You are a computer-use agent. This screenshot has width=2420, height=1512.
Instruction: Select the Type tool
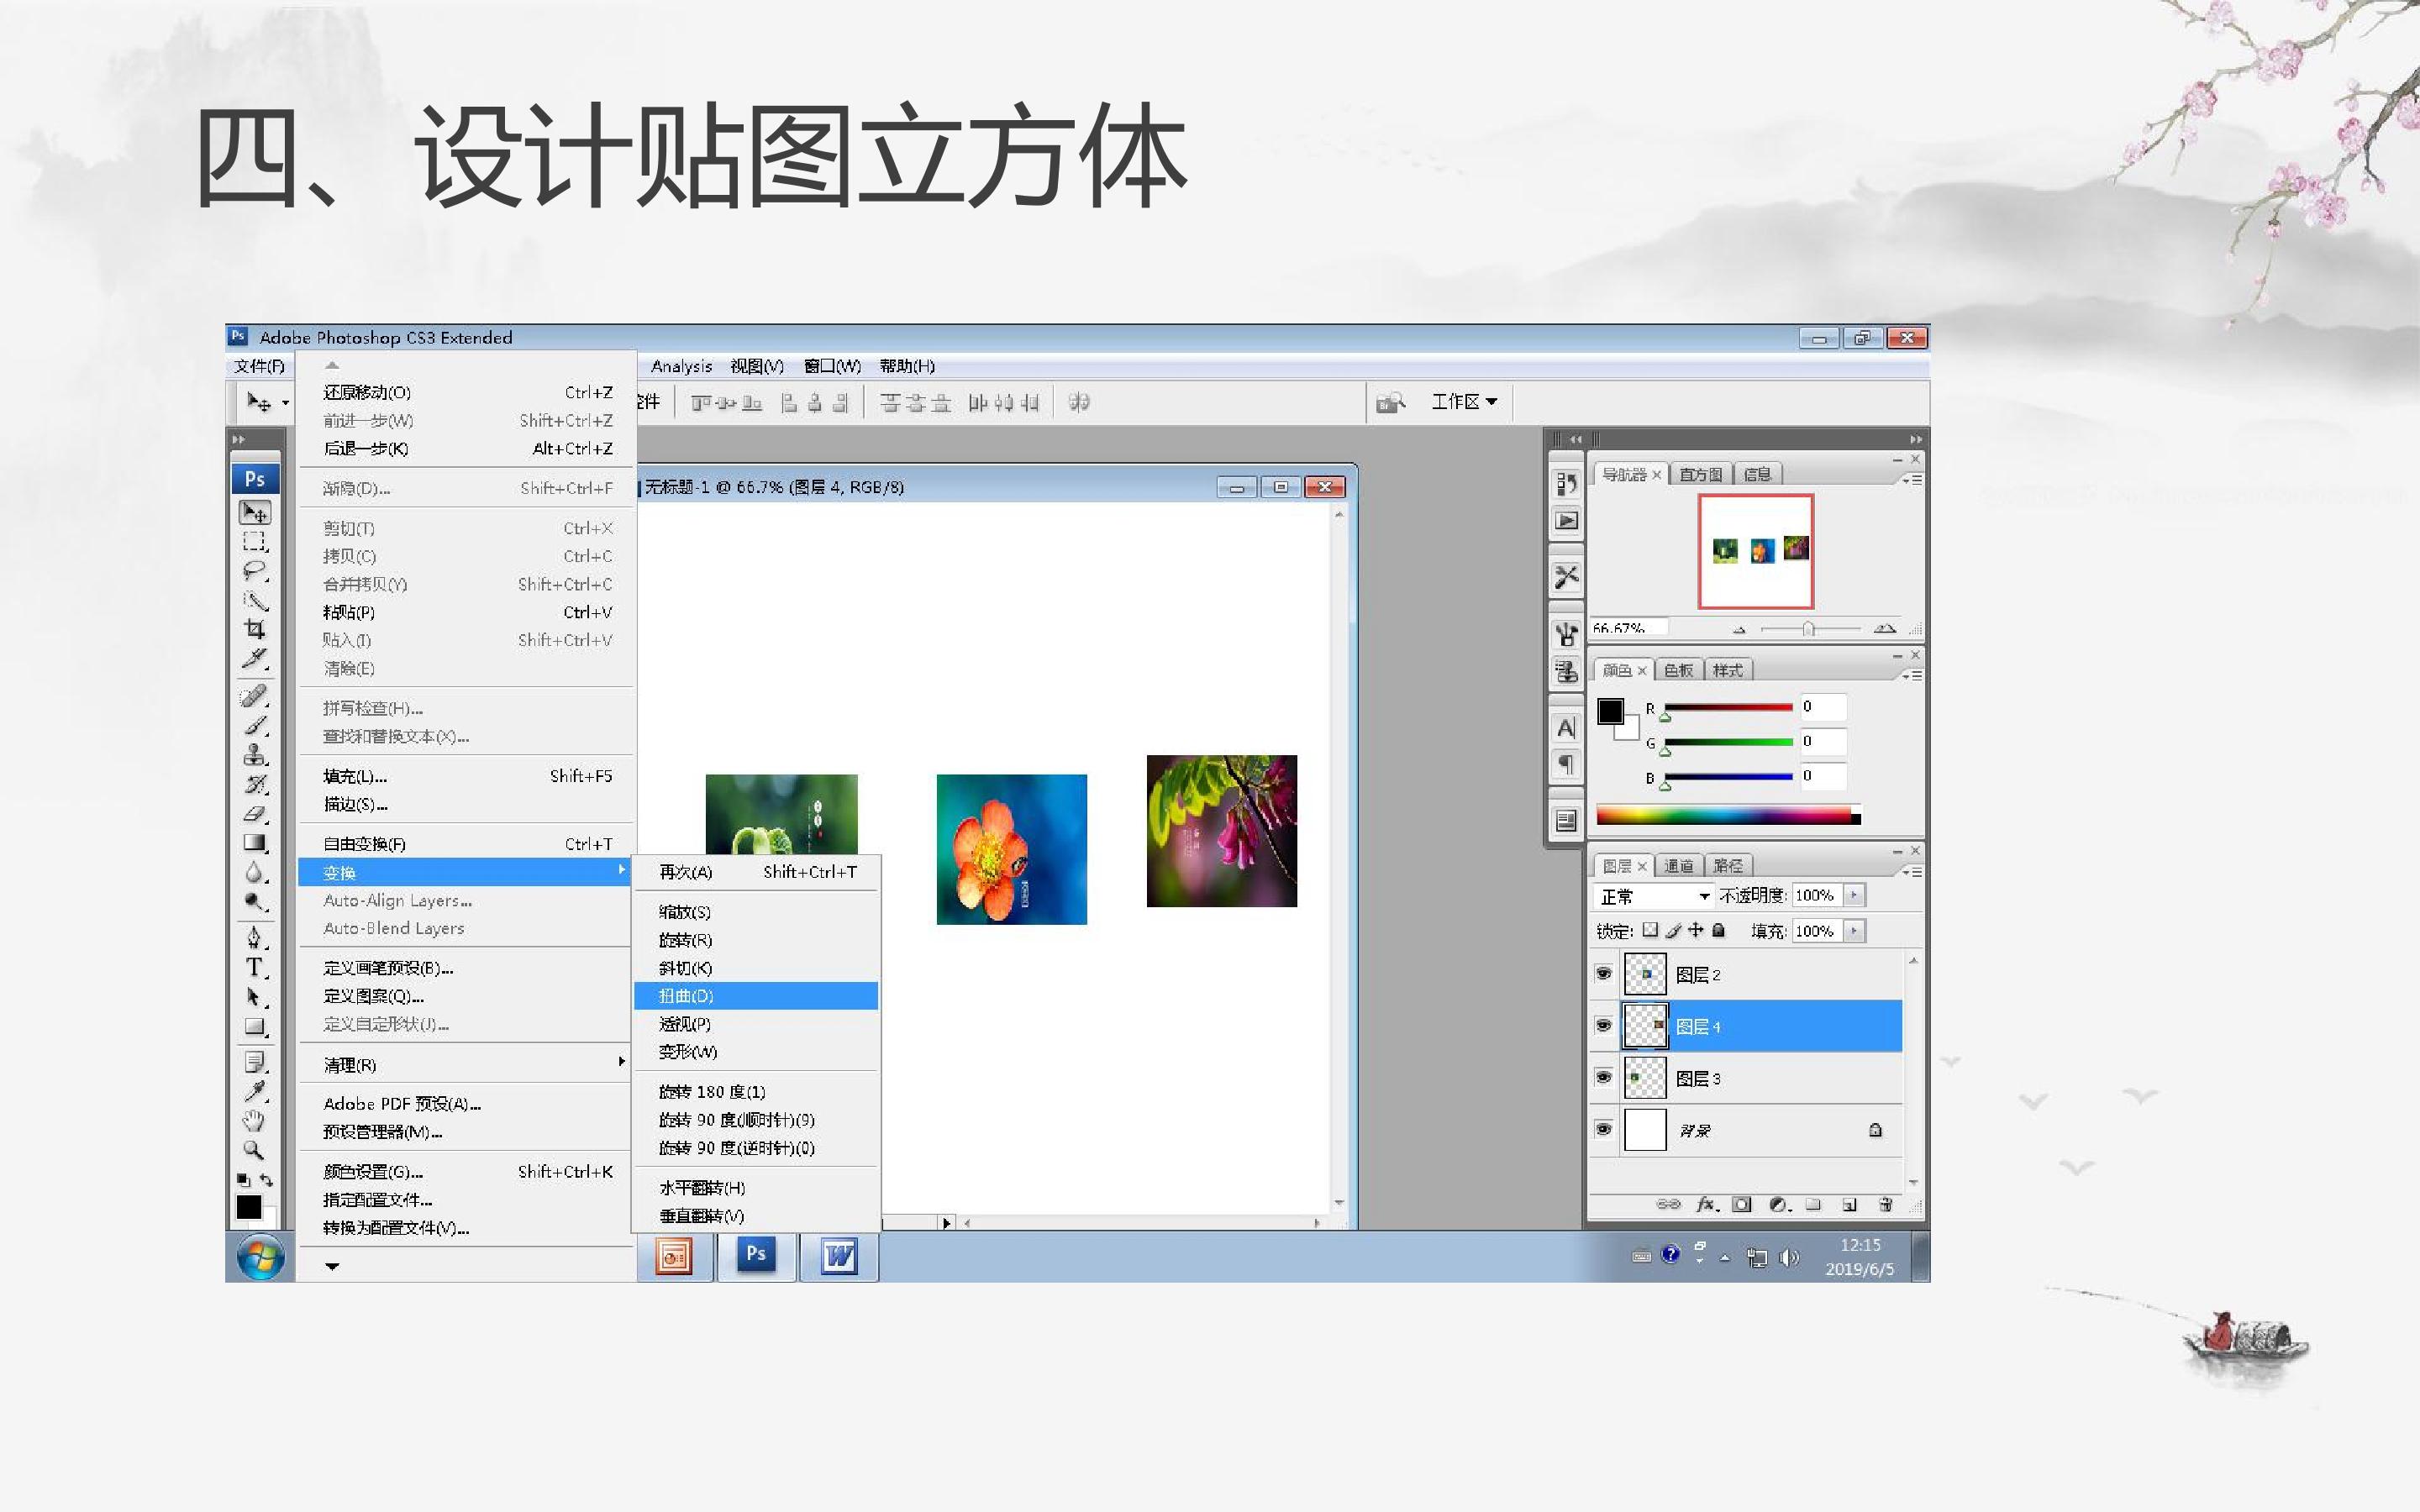click(x=255, y=967)
